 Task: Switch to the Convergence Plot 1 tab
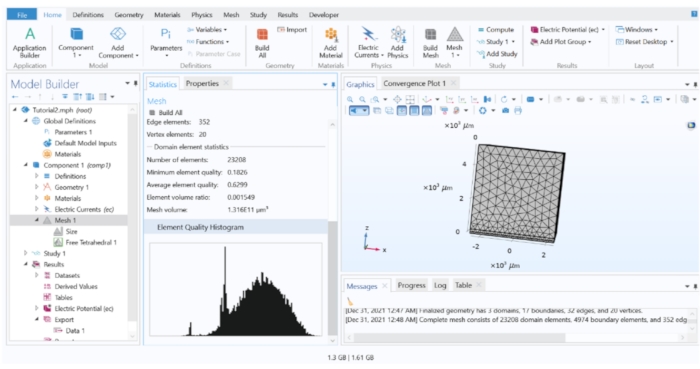(x=414, y=83)
